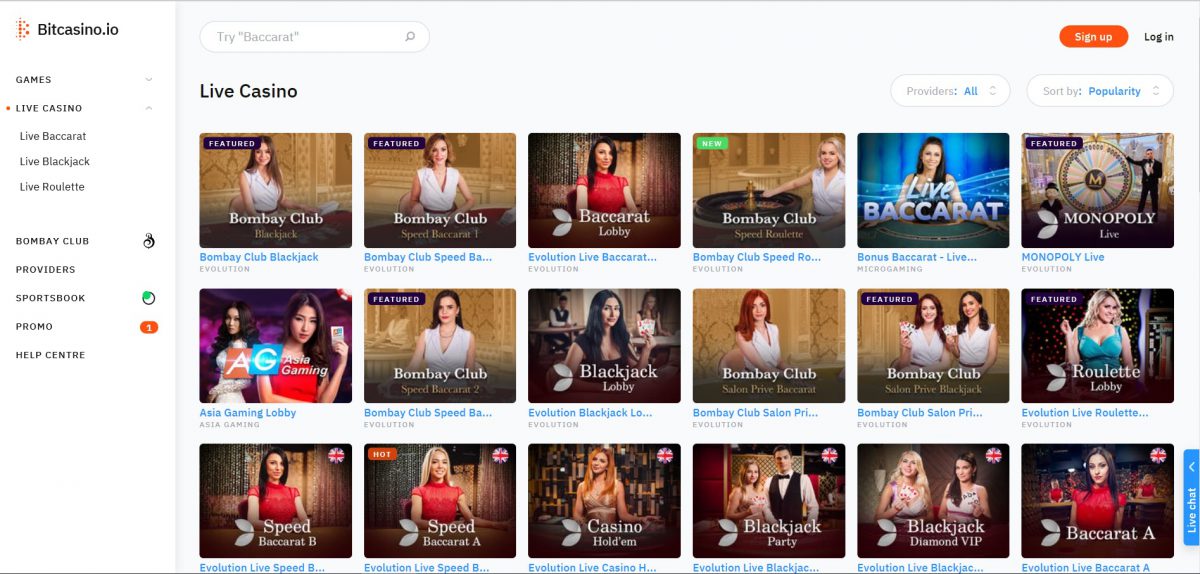Open the Blackjack Party thumbnail
The width and height of the screenshot is (1200, 574).
click(769, 501)
